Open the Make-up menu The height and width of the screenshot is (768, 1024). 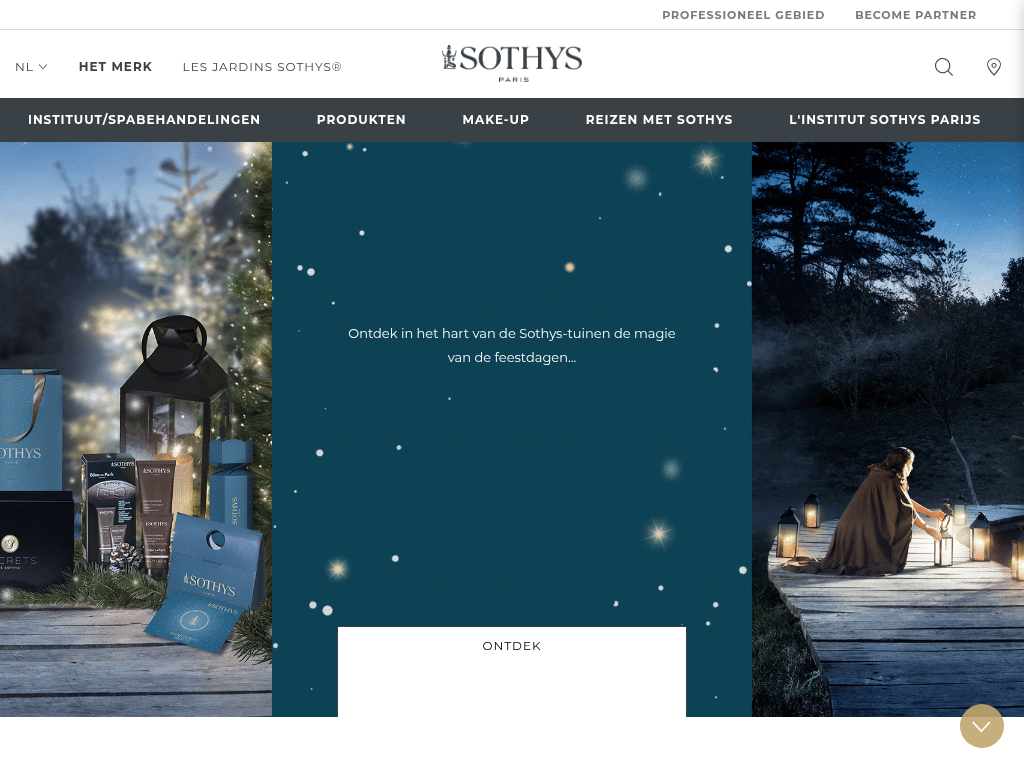(496, 120)
